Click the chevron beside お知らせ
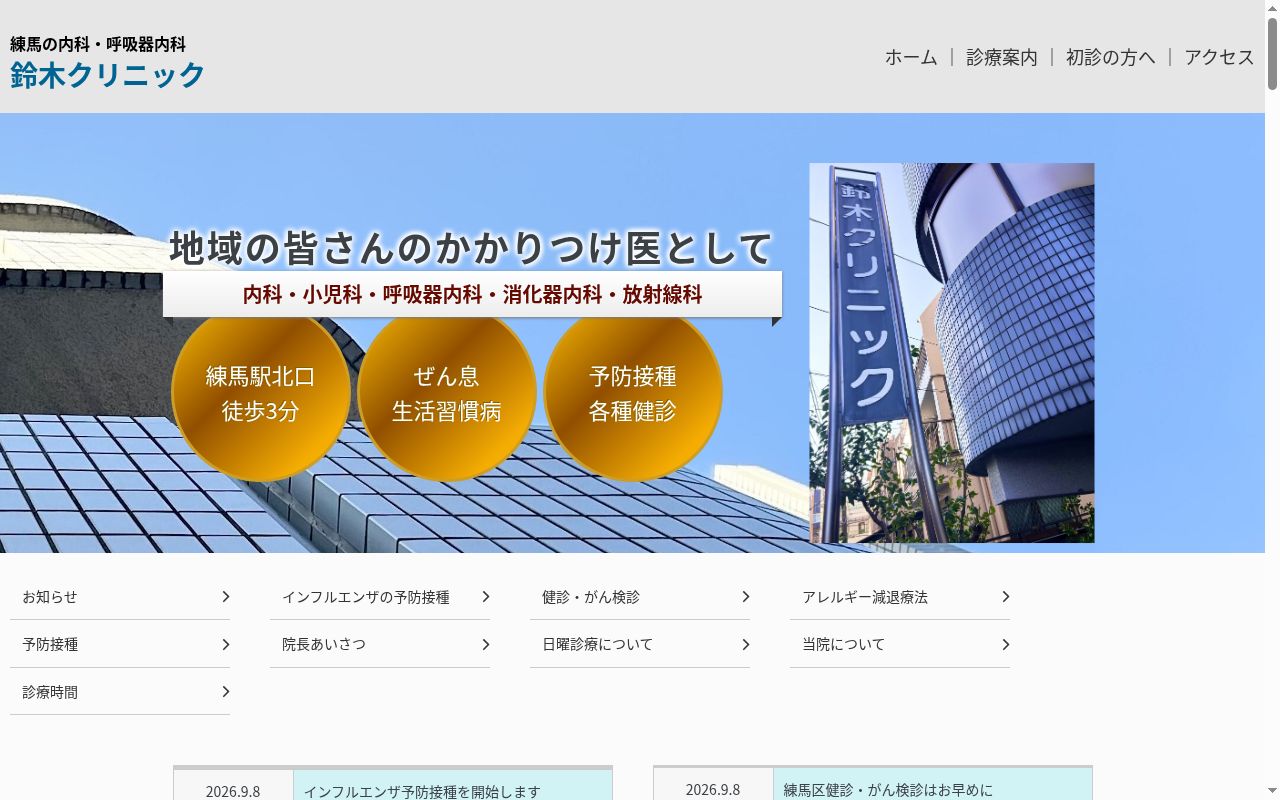The image size is (1280, 800). pos(226,597)
